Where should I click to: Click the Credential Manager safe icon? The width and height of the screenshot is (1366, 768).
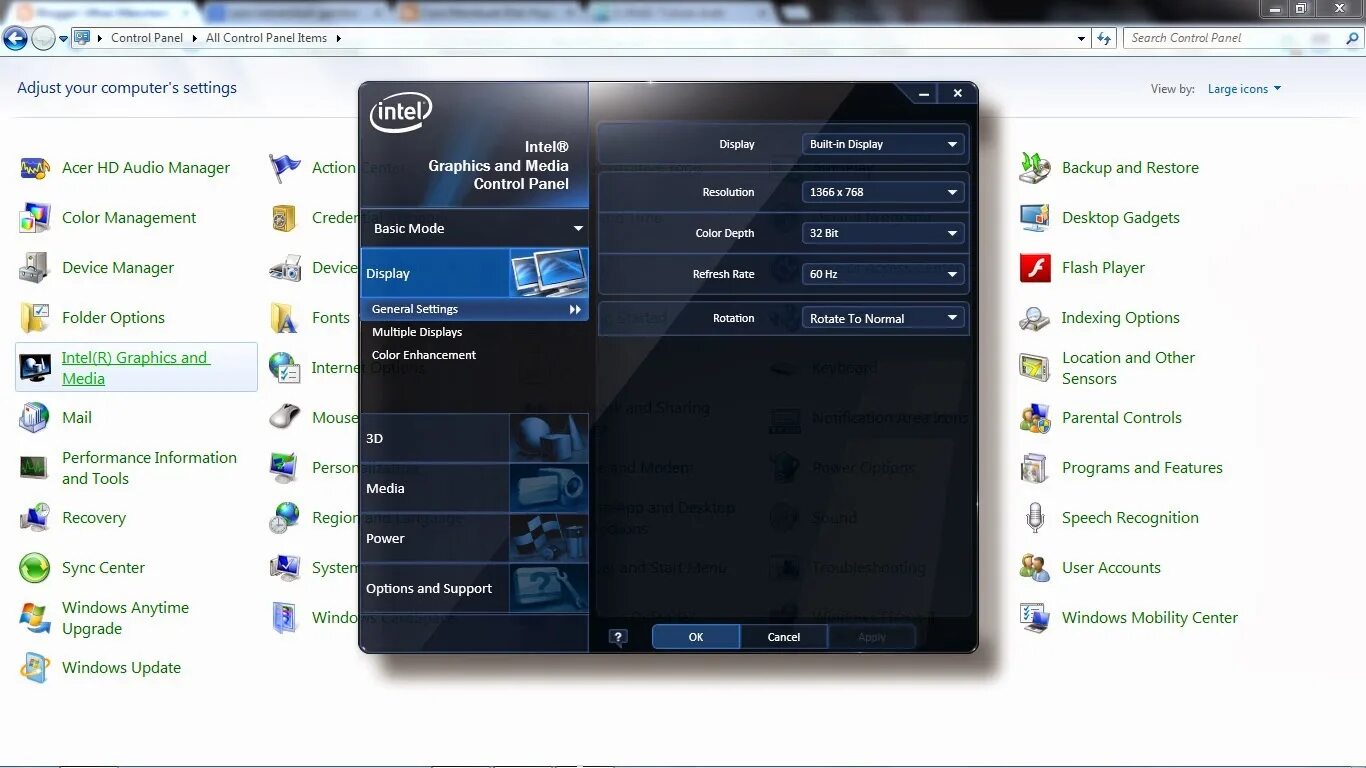[285, 218]
